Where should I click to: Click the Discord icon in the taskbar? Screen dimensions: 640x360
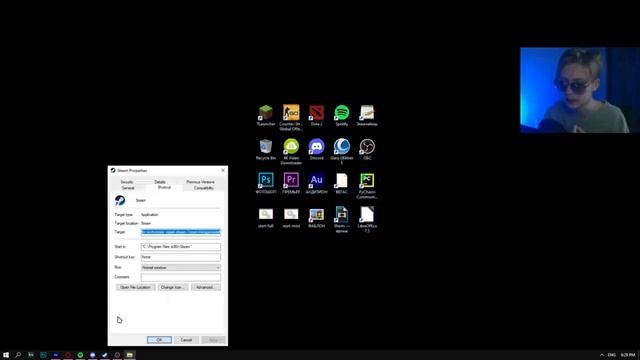pos(93,355)
